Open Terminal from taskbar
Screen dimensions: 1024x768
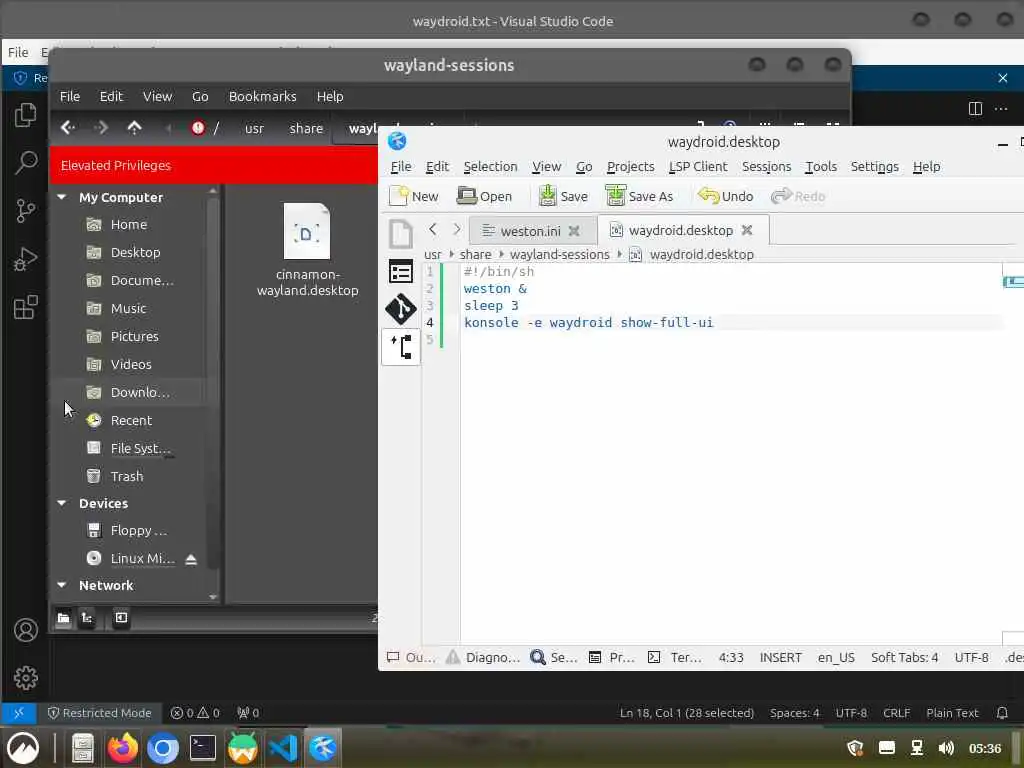point(202,747)
